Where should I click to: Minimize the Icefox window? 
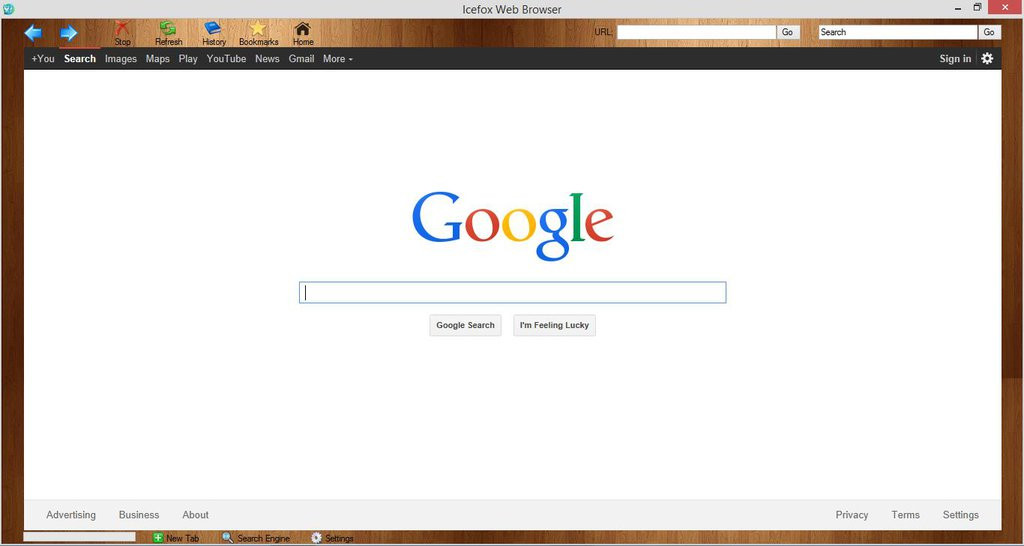click(957, 8)
